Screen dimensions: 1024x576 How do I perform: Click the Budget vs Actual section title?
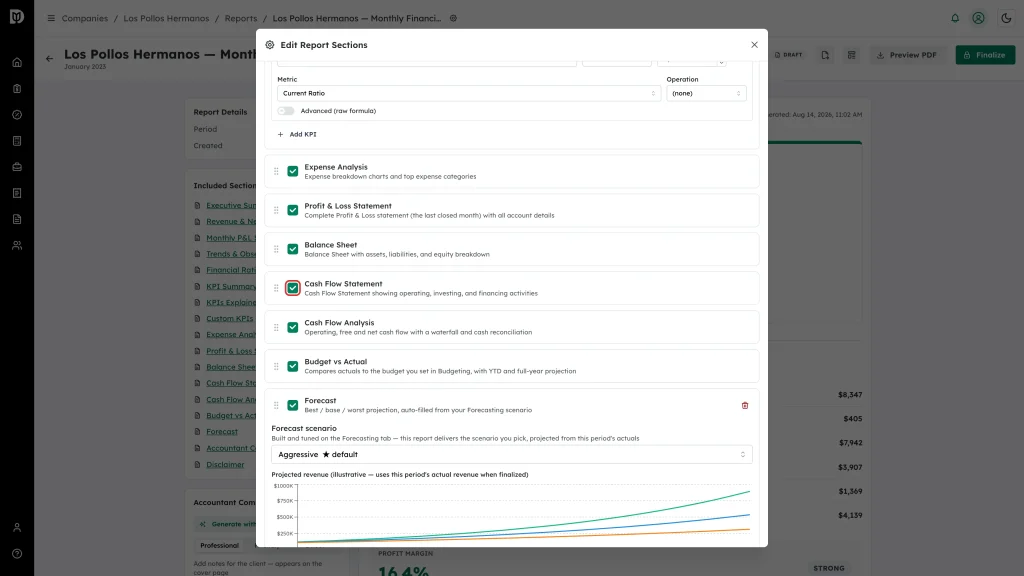[x=336, y=362]
